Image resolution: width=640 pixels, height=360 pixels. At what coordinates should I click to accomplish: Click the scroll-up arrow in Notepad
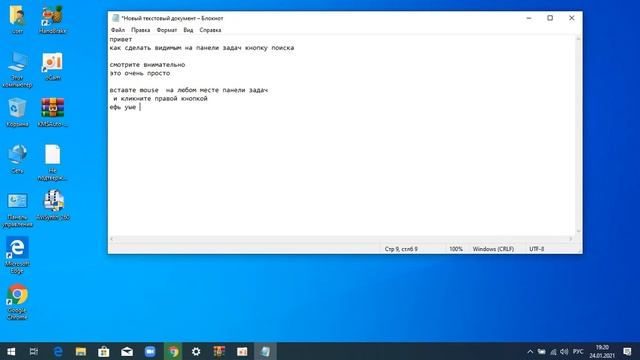[578, 39]
